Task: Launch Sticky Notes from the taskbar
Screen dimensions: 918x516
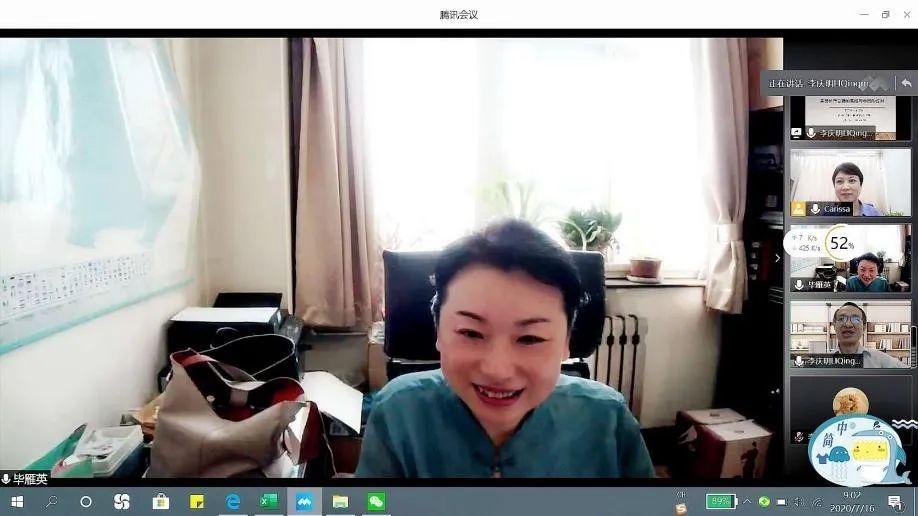Action: click(x=197, y=501)
